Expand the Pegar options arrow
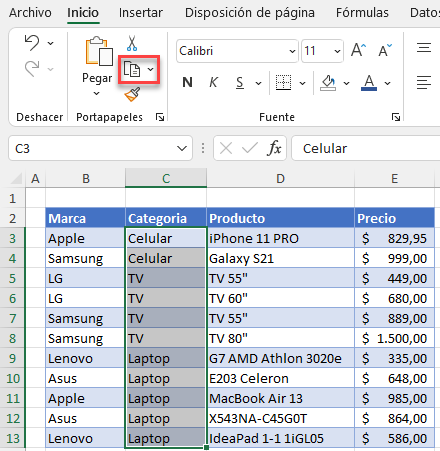This screenshot has height=451, width=440. pyautogui.click(x=96, y=93)
